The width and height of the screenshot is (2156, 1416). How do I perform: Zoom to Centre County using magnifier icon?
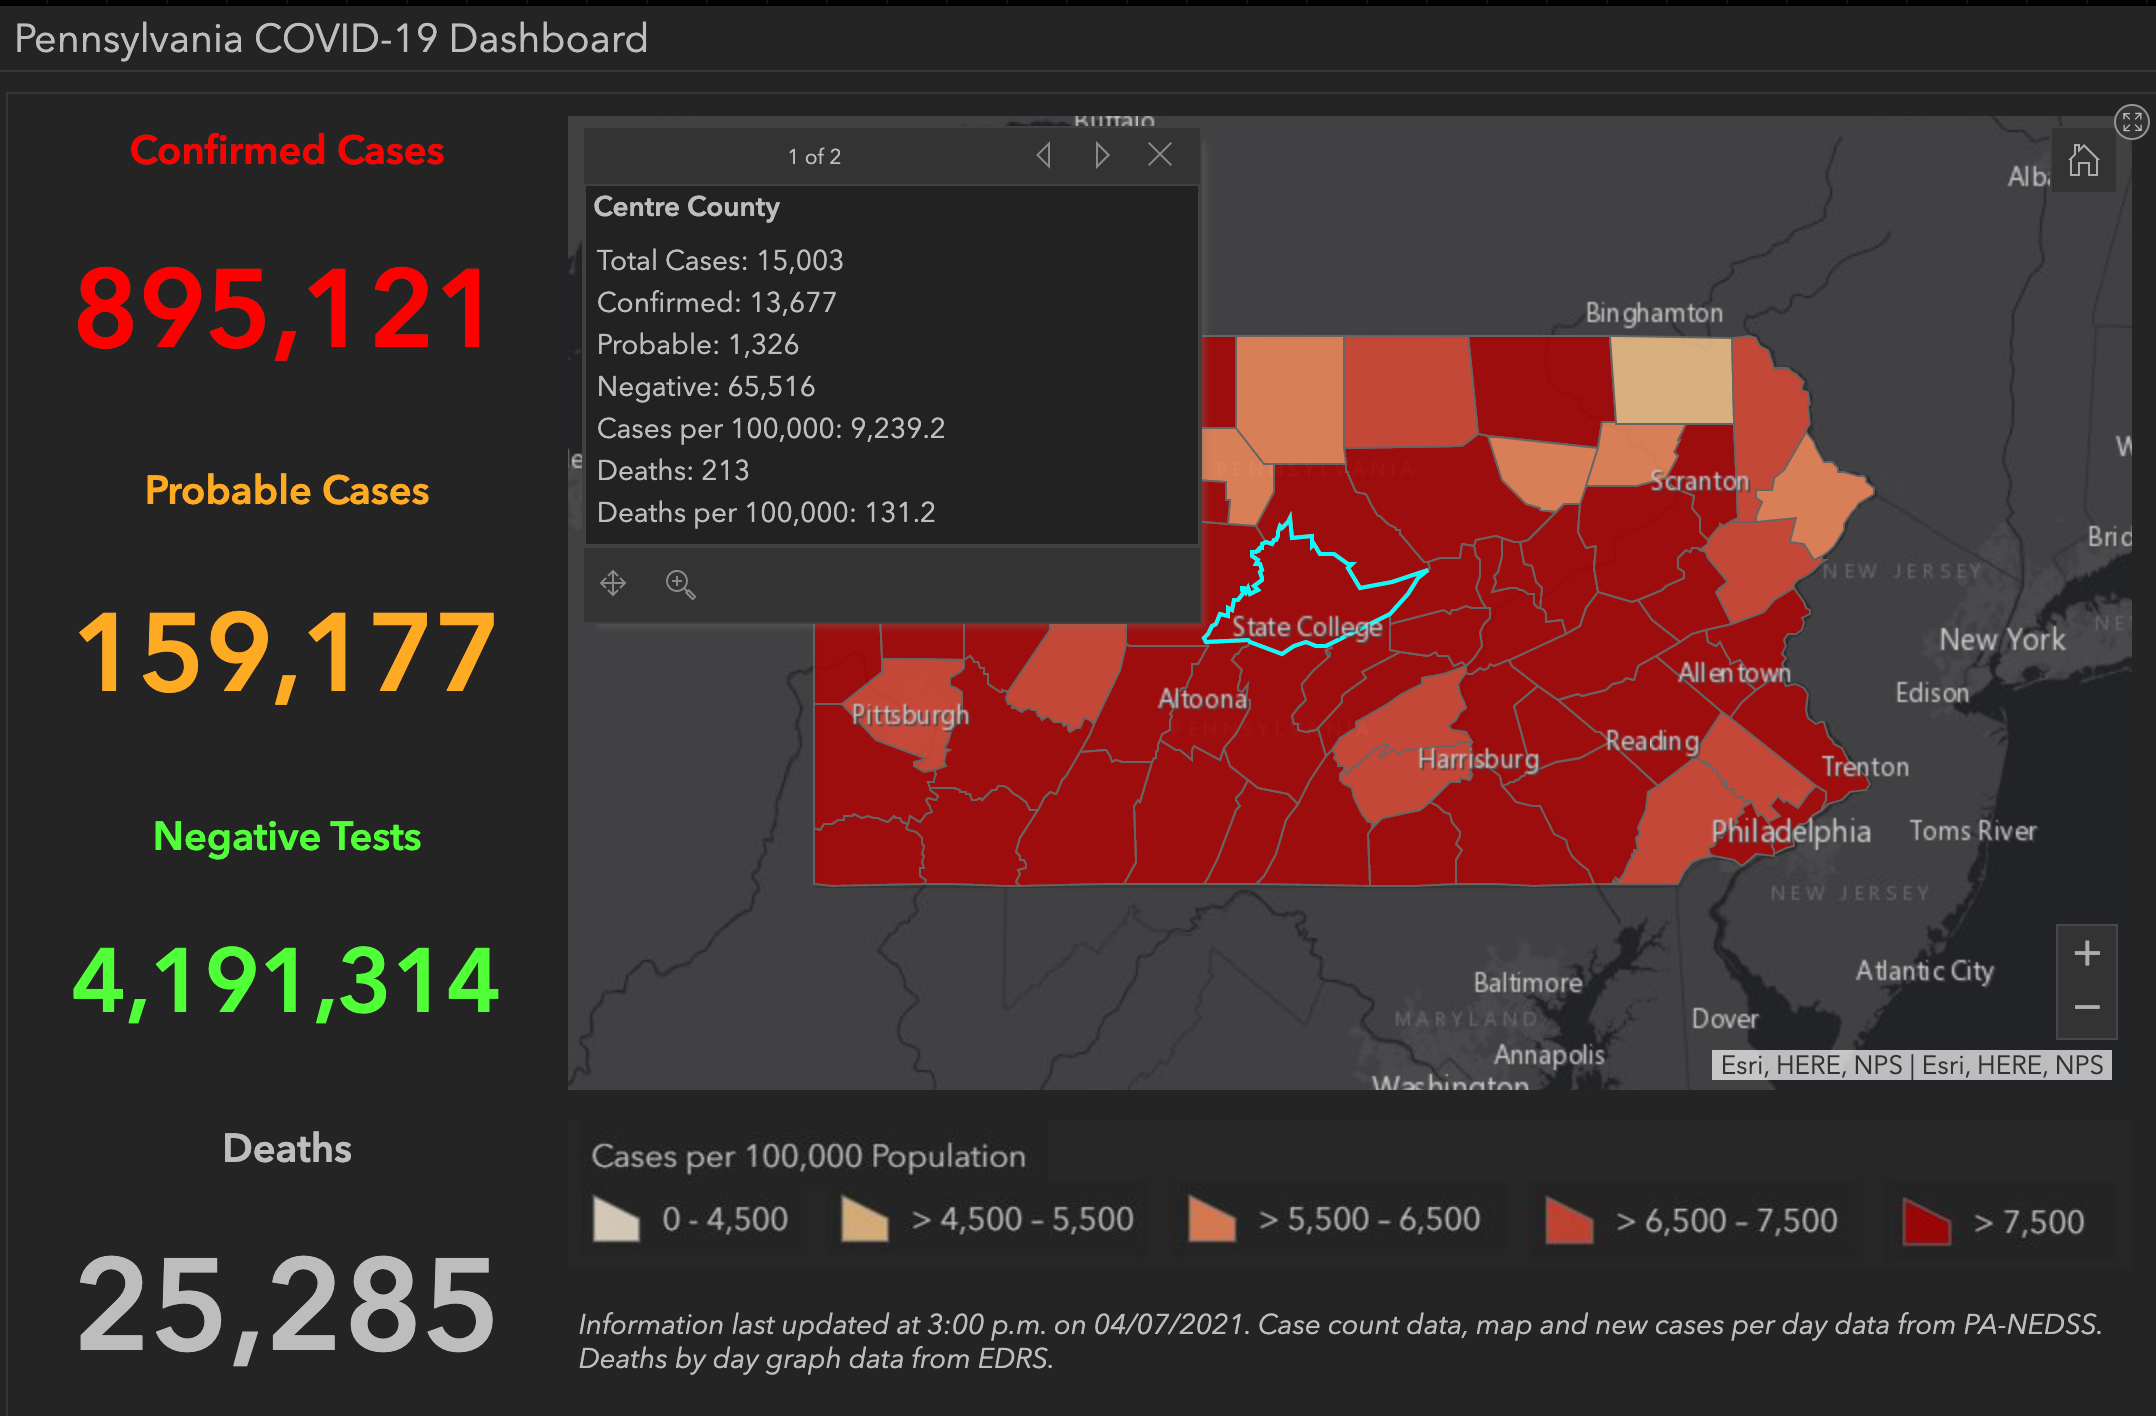point(680,584)
